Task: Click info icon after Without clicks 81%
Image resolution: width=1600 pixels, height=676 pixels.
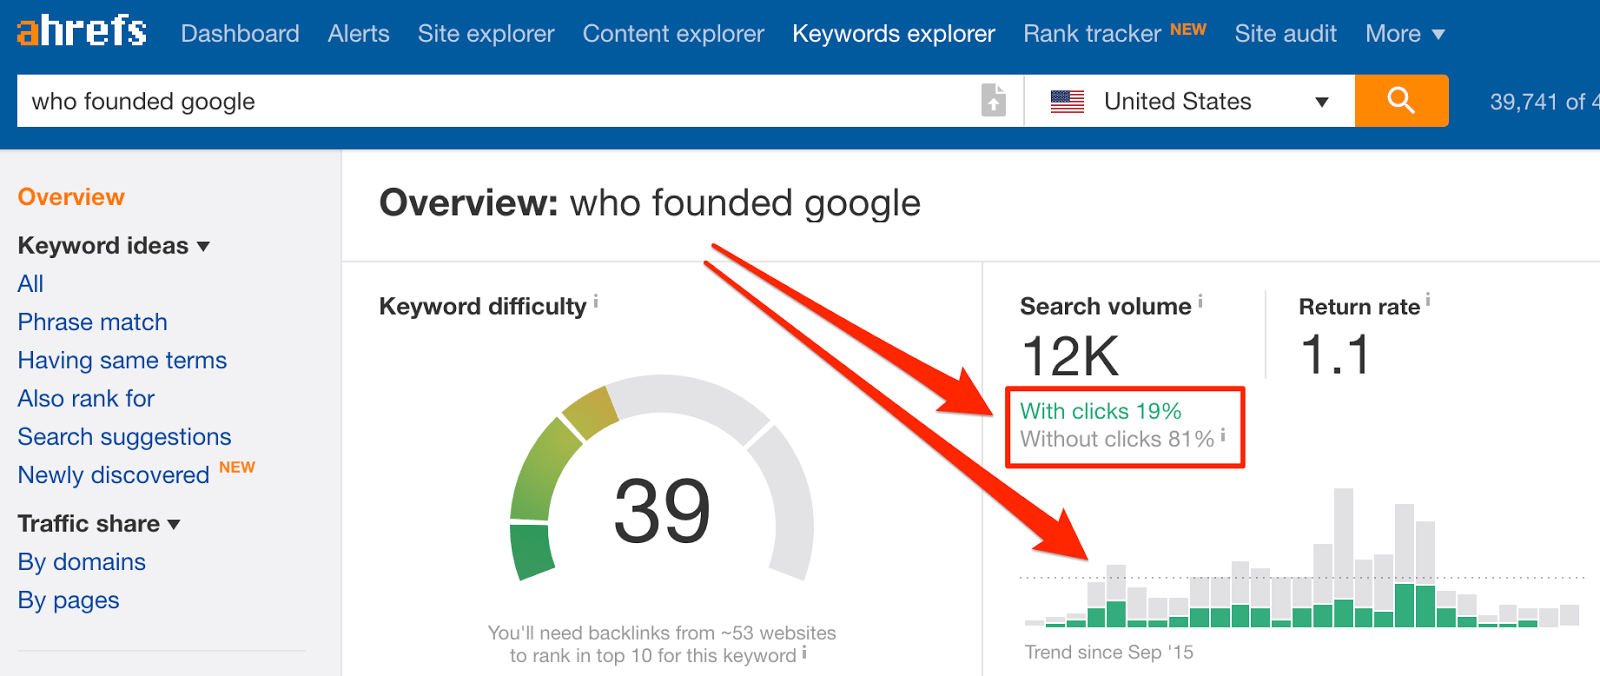Action: pyautogui.click(x=1223, y=435)
